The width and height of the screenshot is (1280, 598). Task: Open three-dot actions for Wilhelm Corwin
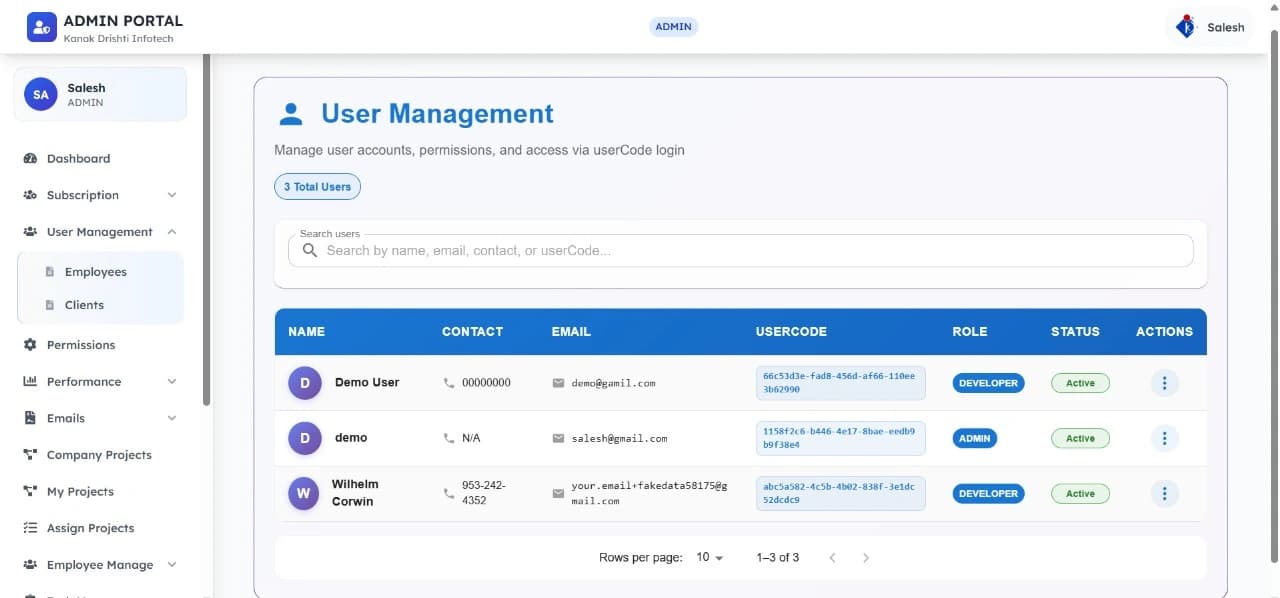point(1164,493)
